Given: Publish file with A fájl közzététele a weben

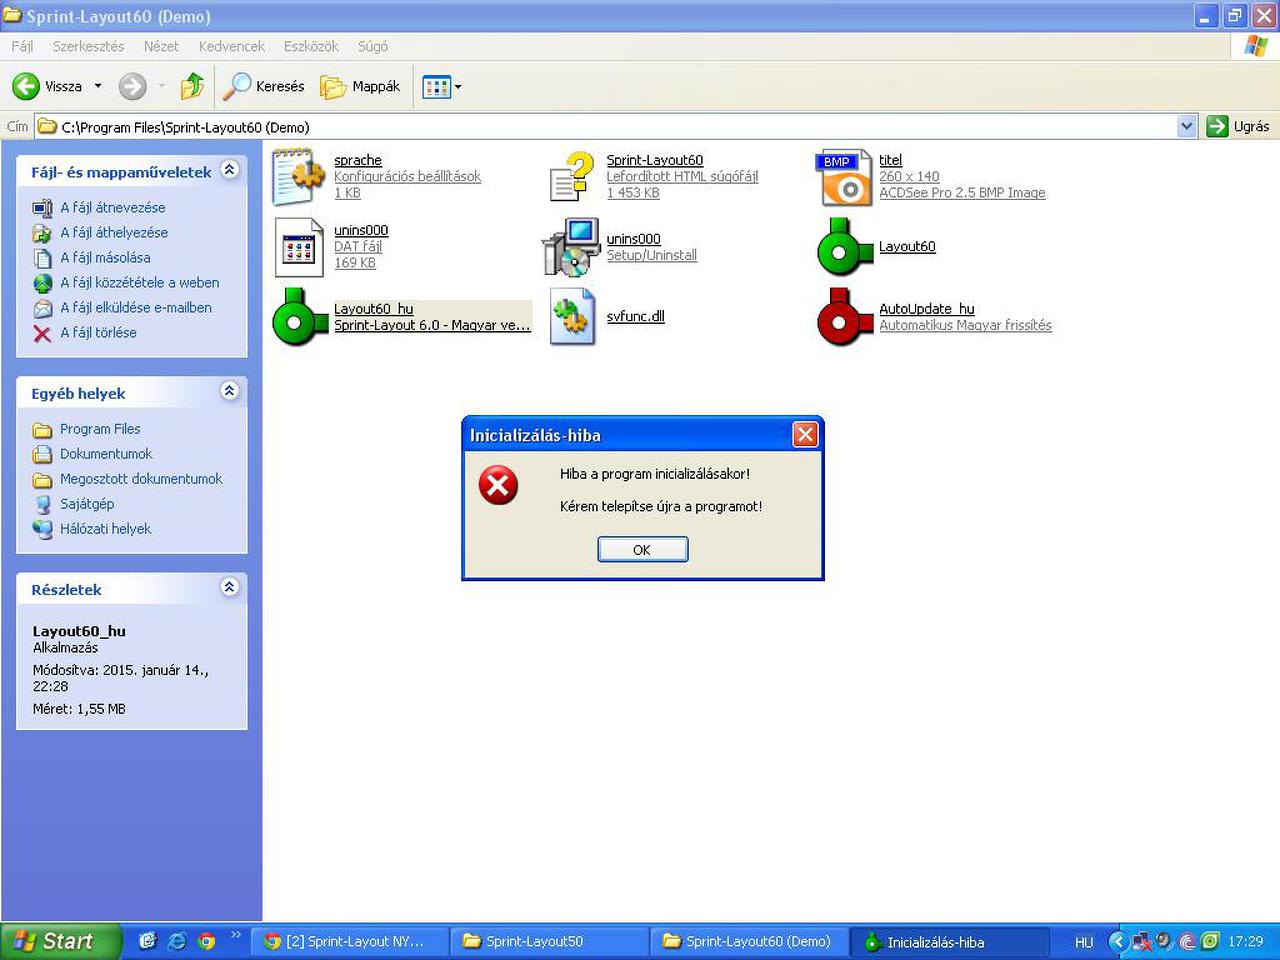Looking at the screenshot, I should click(x=139, y=282).
